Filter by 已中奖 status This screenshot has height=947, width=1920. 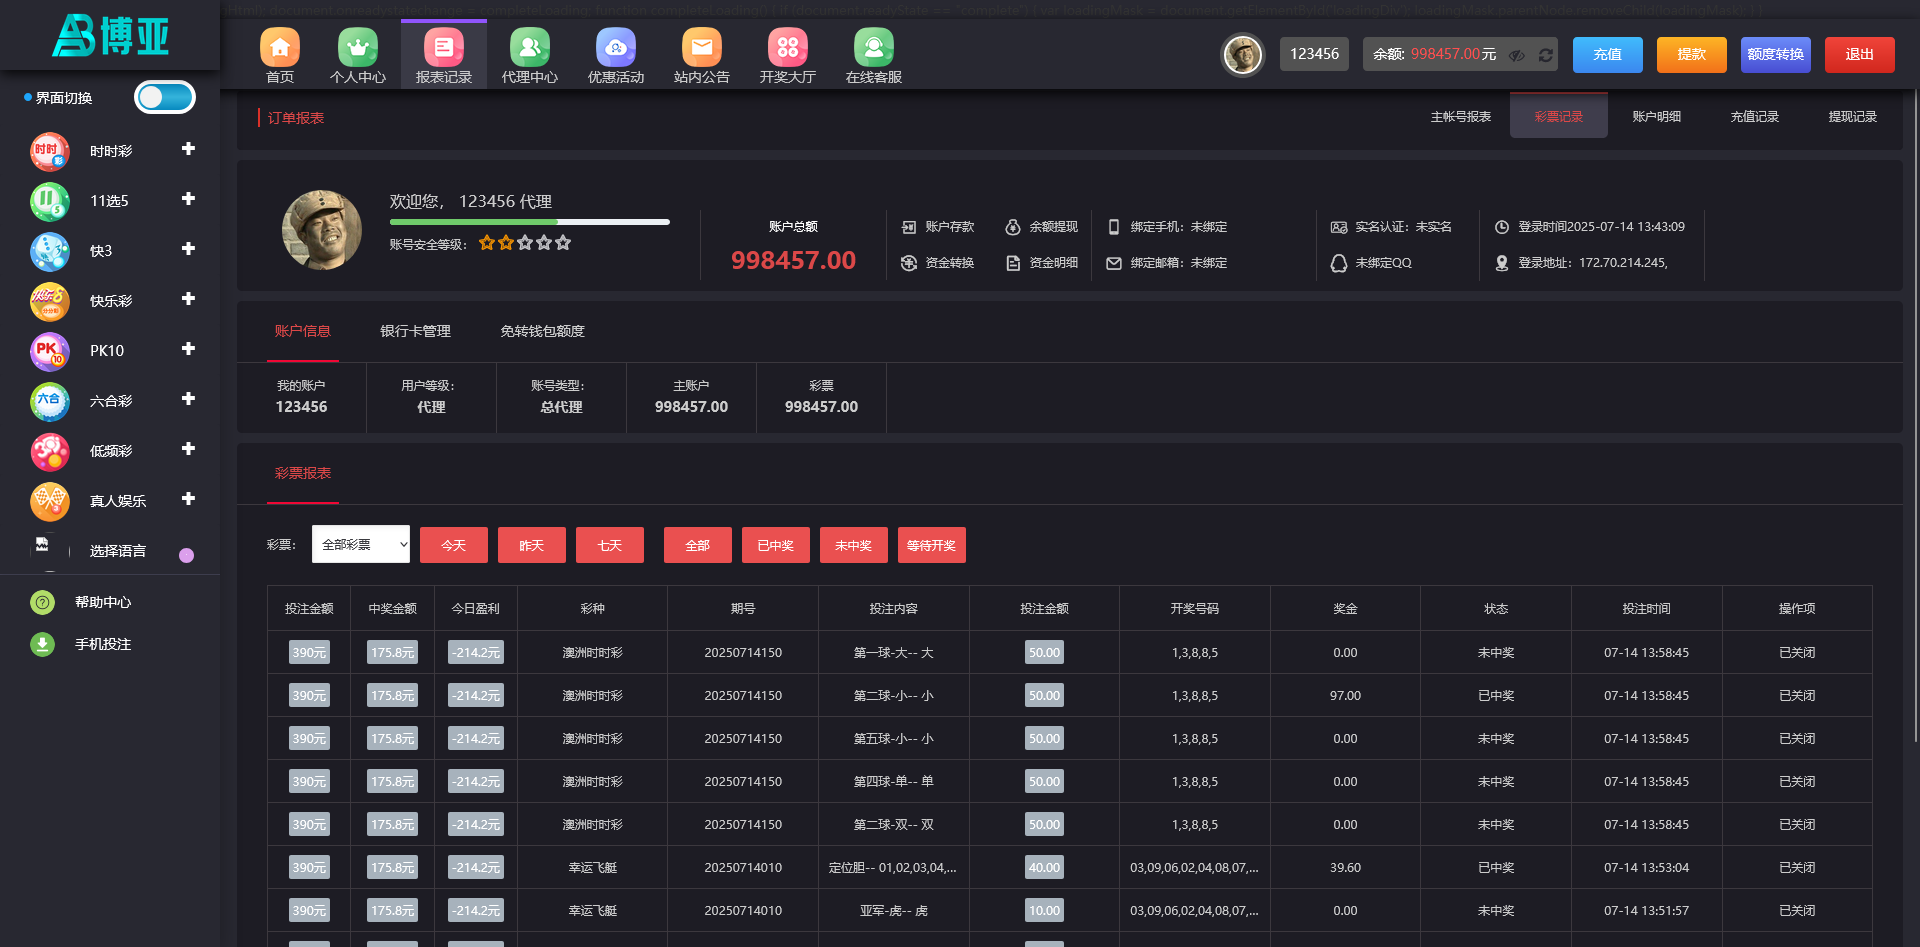(776, 545)
